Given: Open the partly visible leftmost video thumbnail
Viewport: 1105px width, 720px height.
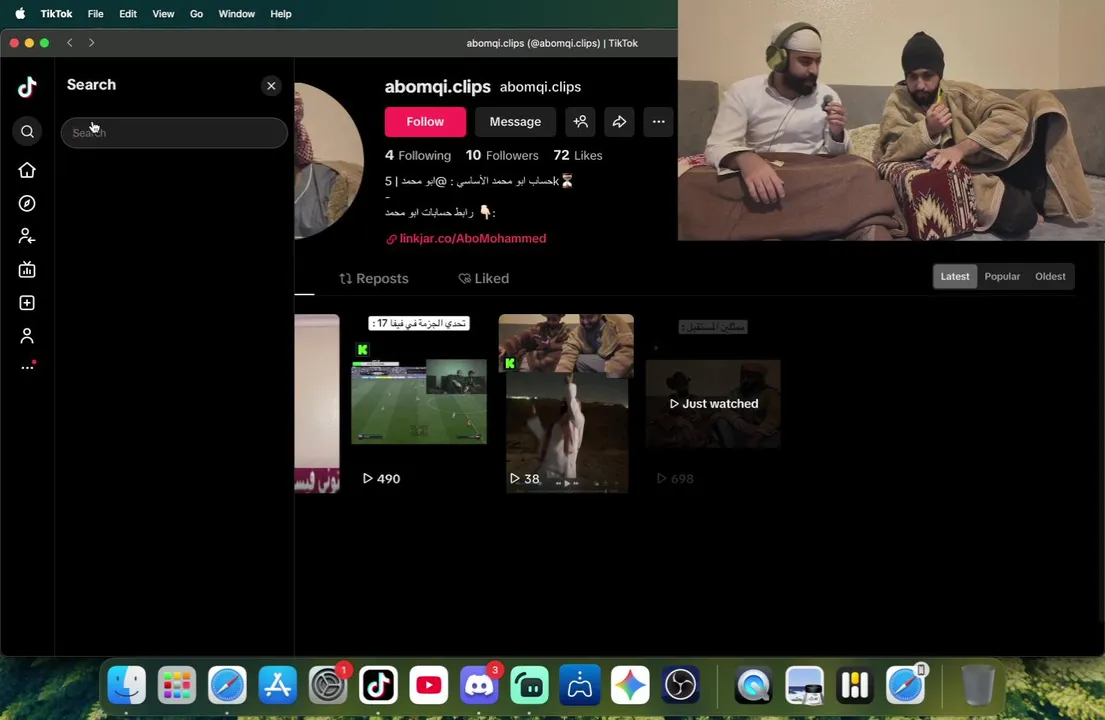Looking at the screenshot, I should [x=317, y=403].
